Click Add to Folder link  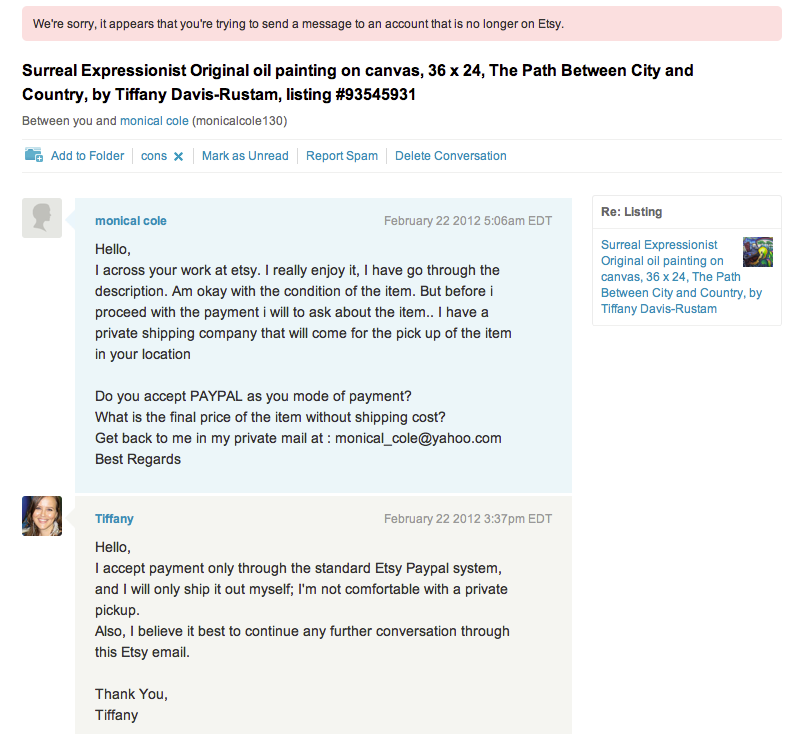click(87, 156)
